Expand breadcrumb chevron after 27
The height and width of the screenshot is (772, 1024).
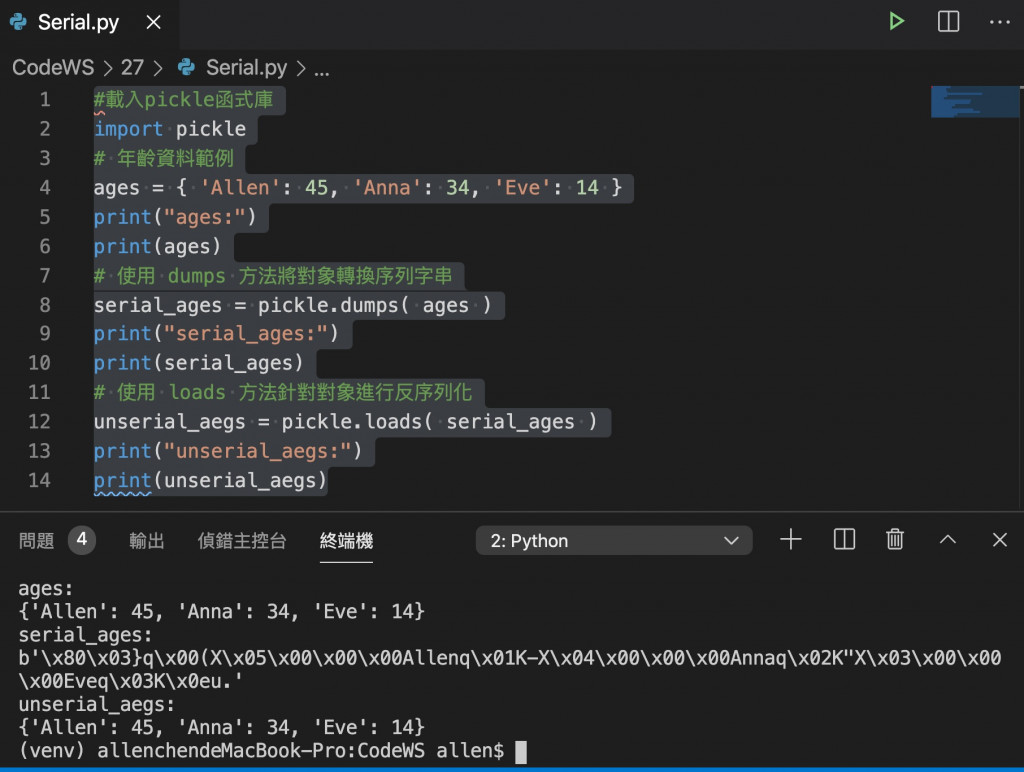(158, 68)
